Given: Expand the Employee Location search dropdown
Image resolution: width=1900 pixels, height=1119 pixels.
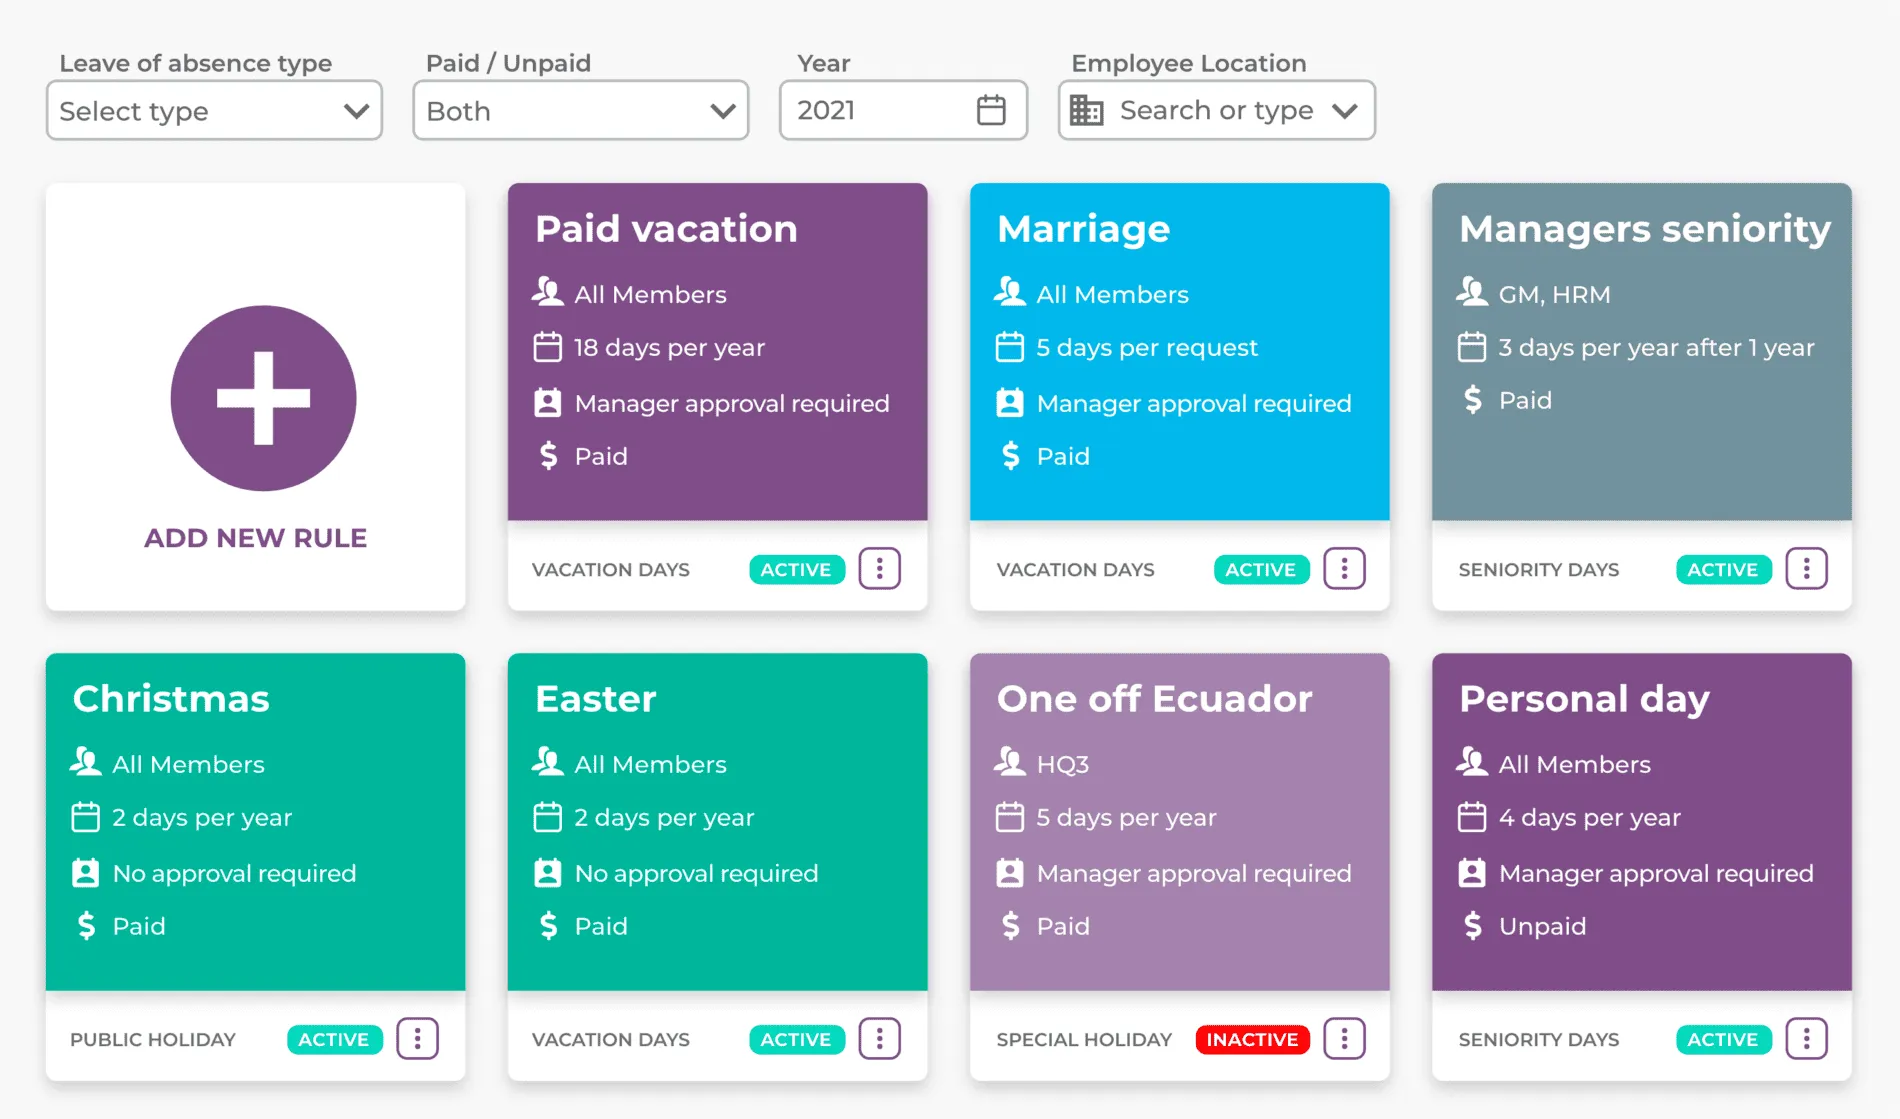Looking at the screenshot, I should point(1217,110).
